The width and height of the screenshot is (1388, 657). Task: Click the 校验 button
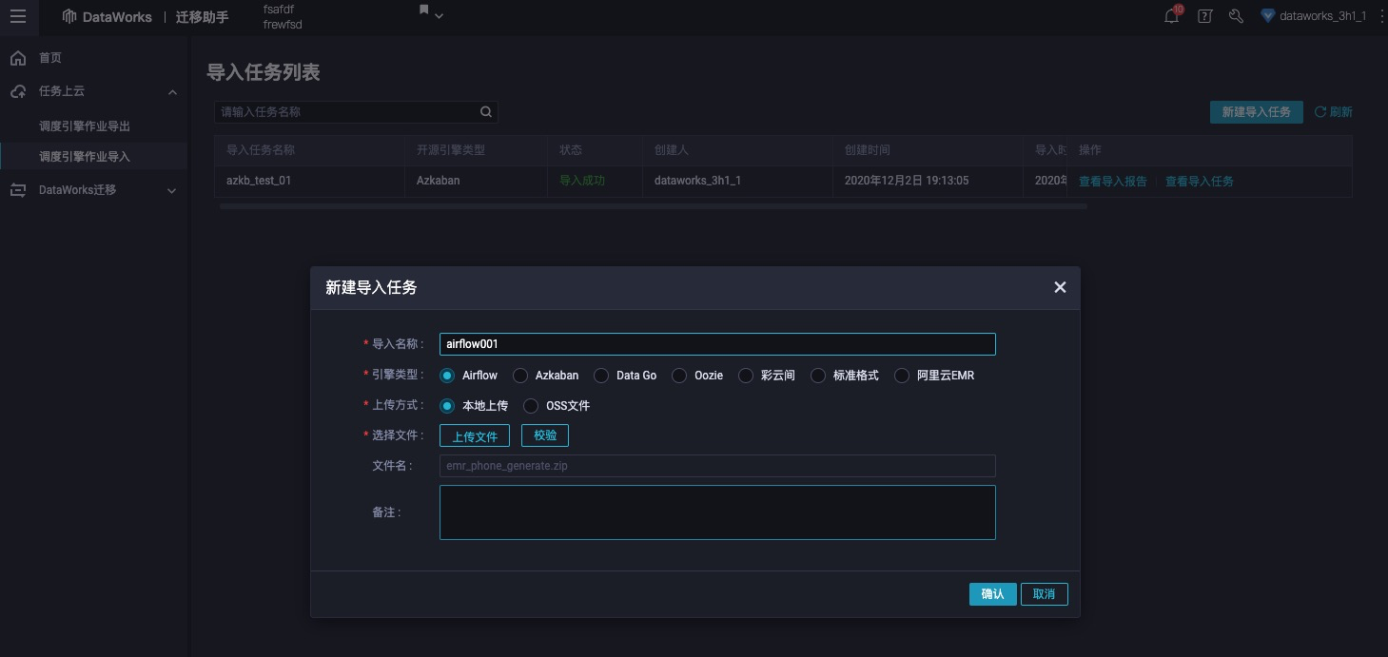click(x=545, y=436)
